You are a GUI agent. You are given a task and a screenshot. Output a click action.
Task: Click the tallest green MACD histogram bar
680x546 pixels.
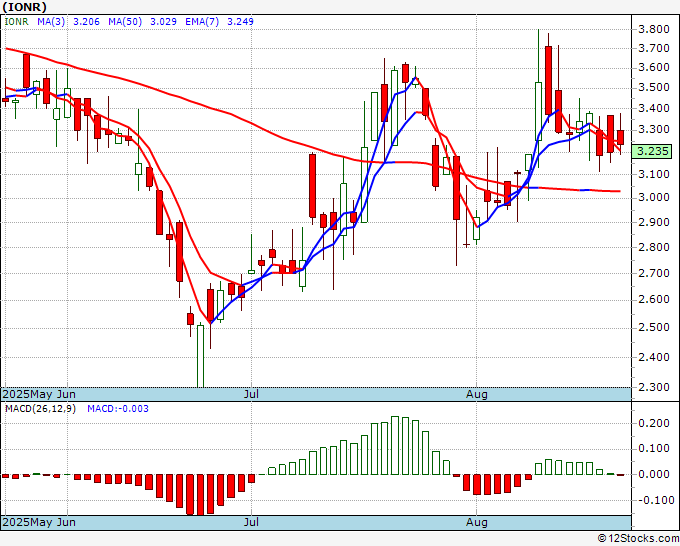pyautogui.click(x=395, y=445)
